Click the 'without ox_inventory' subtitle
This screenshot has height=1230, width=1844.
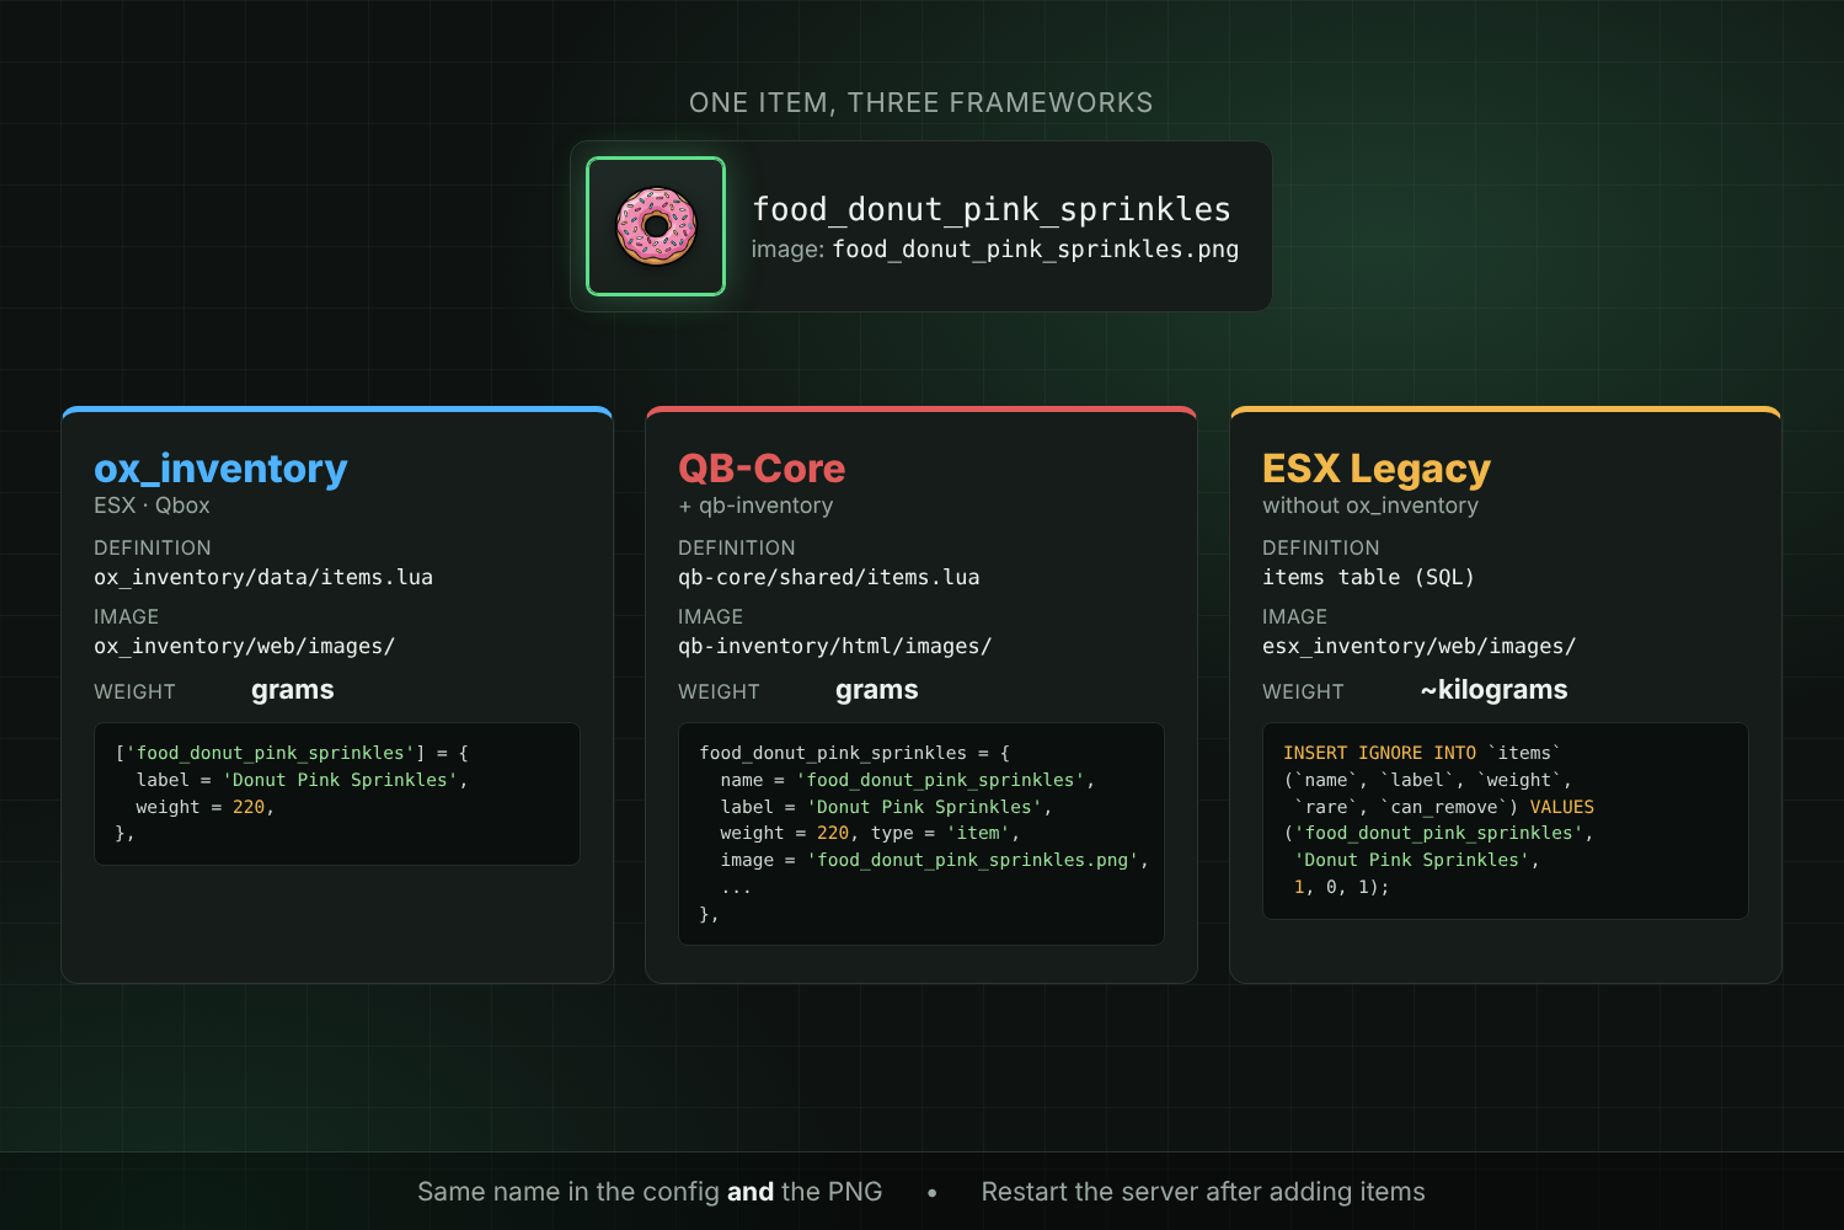(x=1370, y=505)
